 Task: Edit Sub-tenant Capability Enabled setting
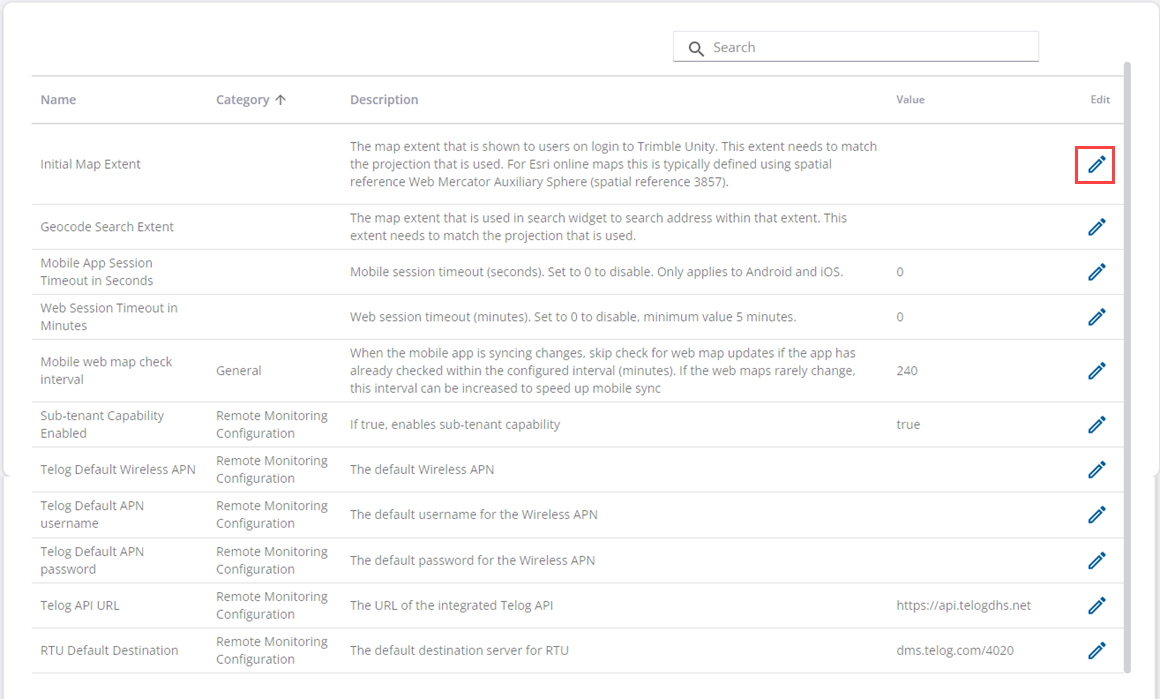(x=1096, y=424)
